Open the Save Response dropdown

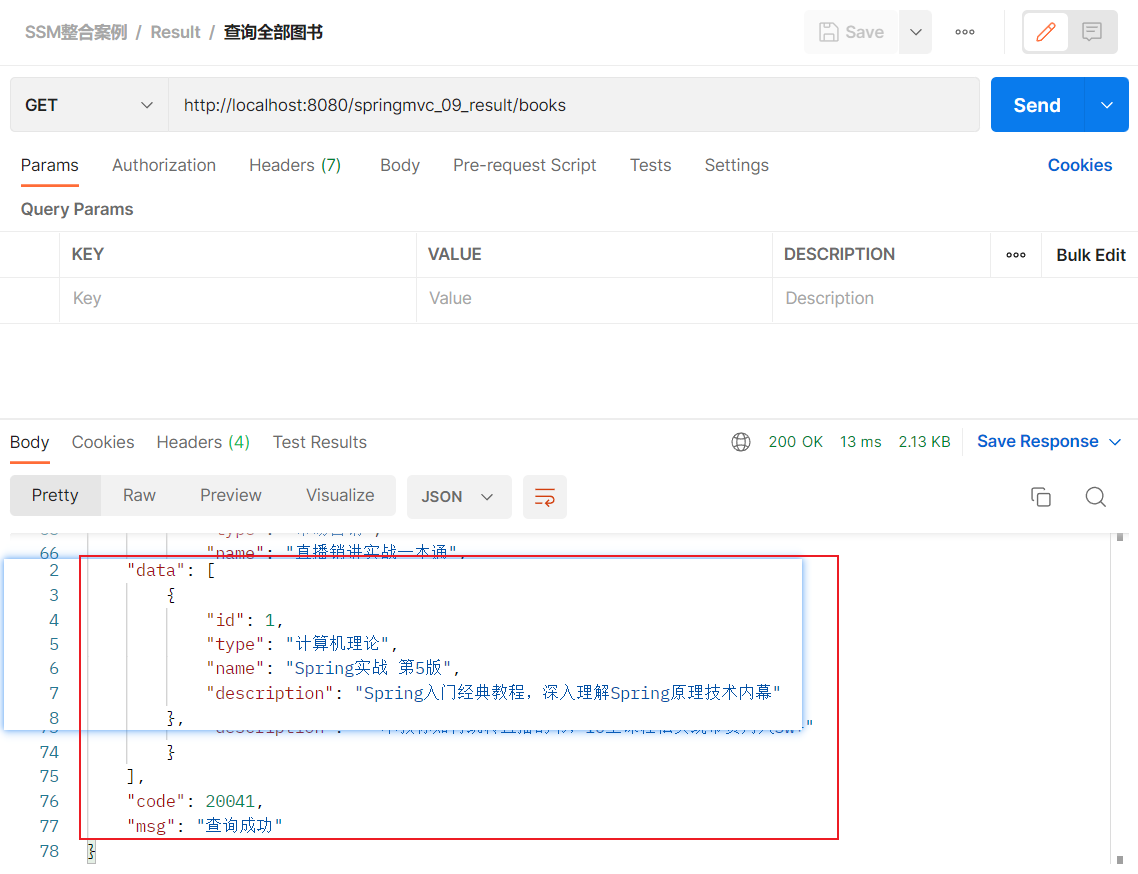click(x=1049, y=441)
